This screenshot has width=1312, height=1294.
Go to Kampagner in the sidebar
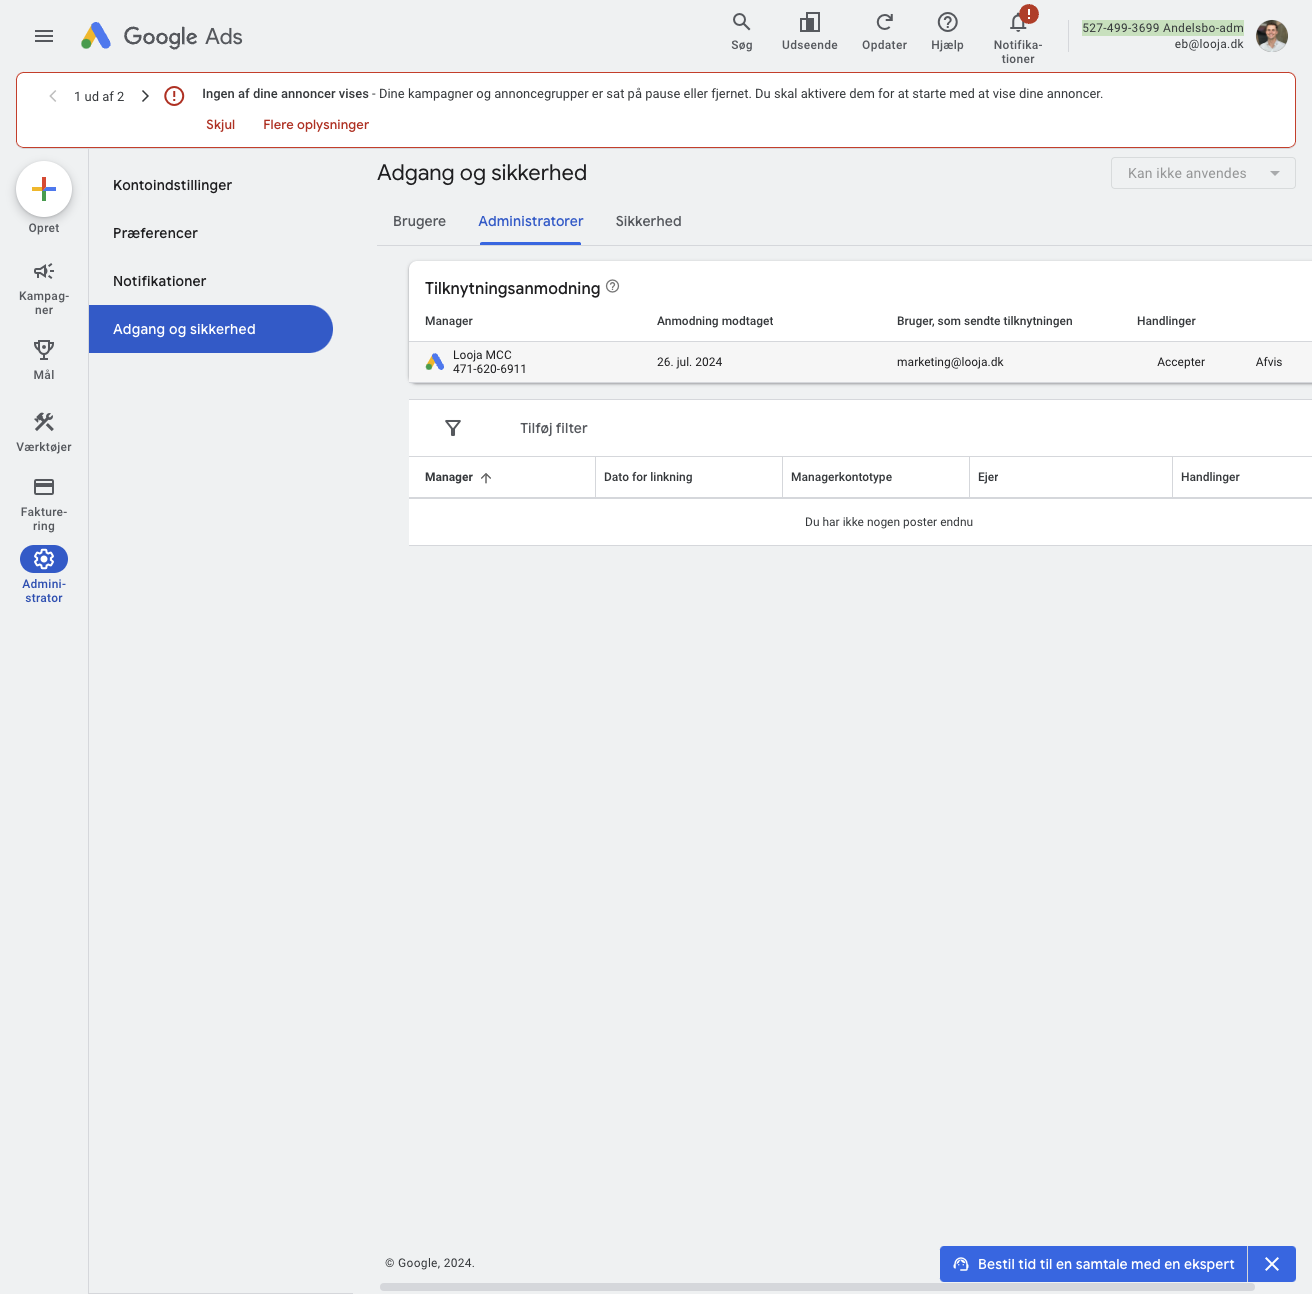coord(44,288)
